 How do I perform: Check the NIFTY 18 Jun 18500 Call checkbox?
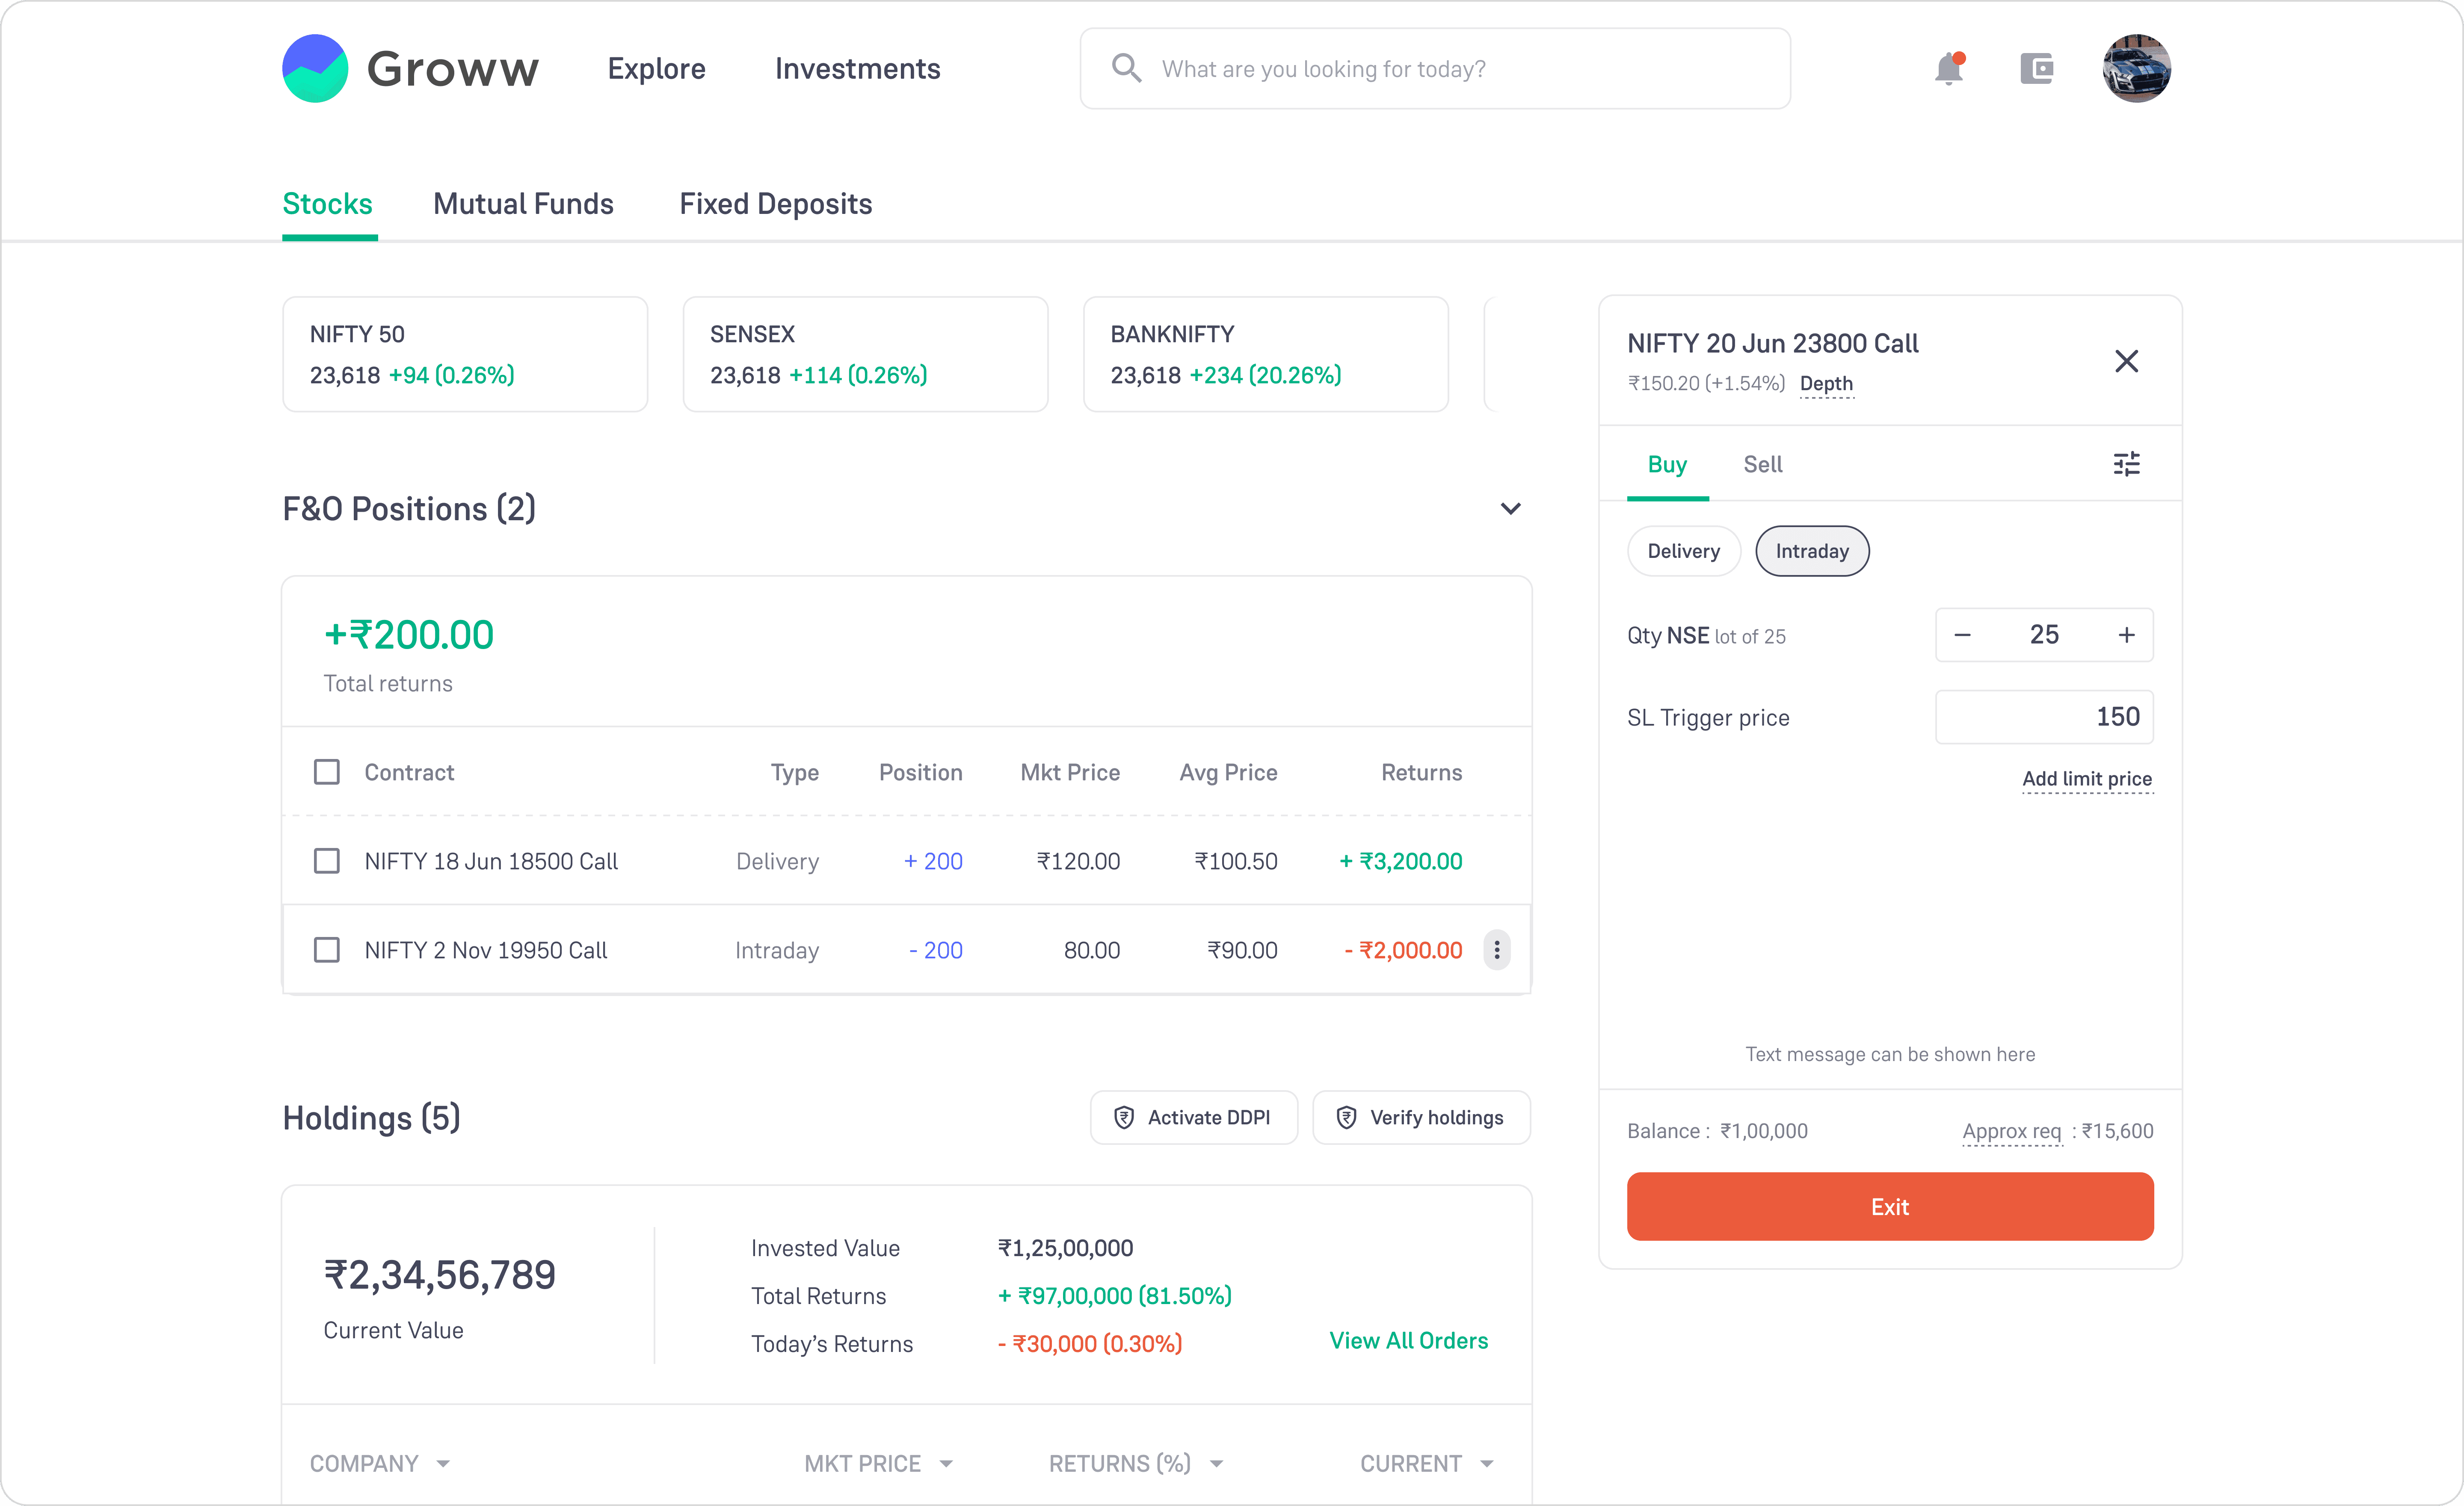point(327,861)
